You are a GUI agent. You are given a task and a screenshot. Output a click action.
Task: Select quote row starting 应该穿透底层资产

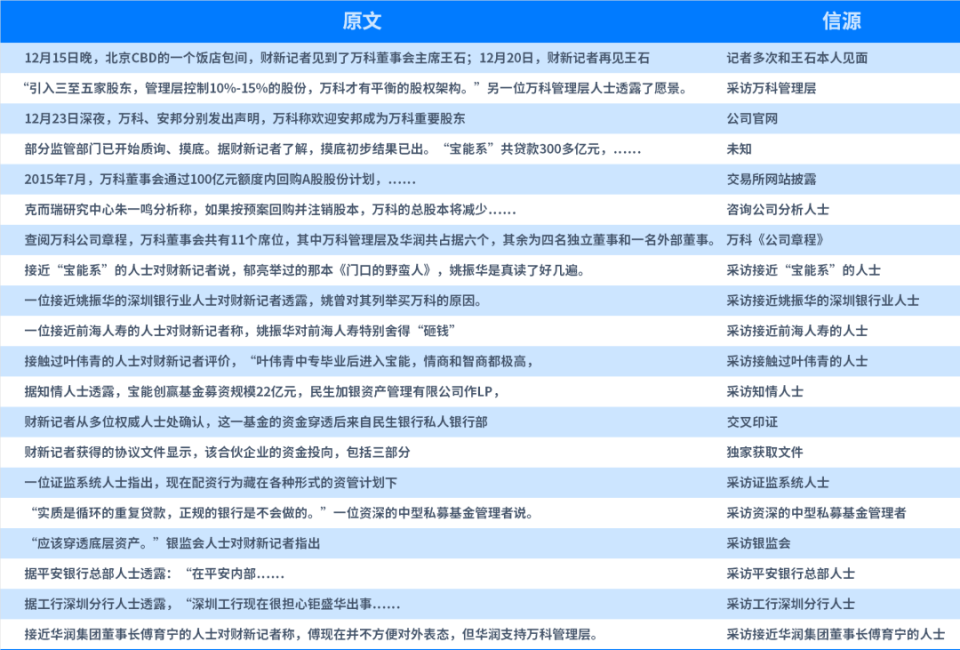480,543
